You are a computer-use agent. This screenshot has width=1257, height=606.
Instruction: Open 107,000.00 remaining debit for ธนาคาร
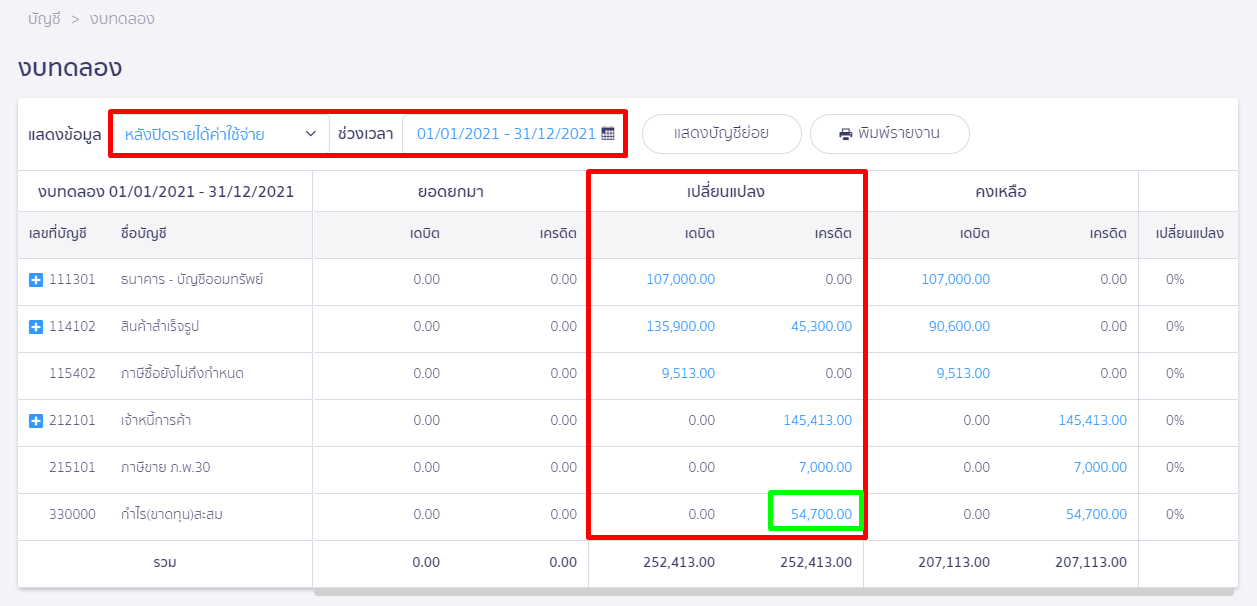pos(955,279)
